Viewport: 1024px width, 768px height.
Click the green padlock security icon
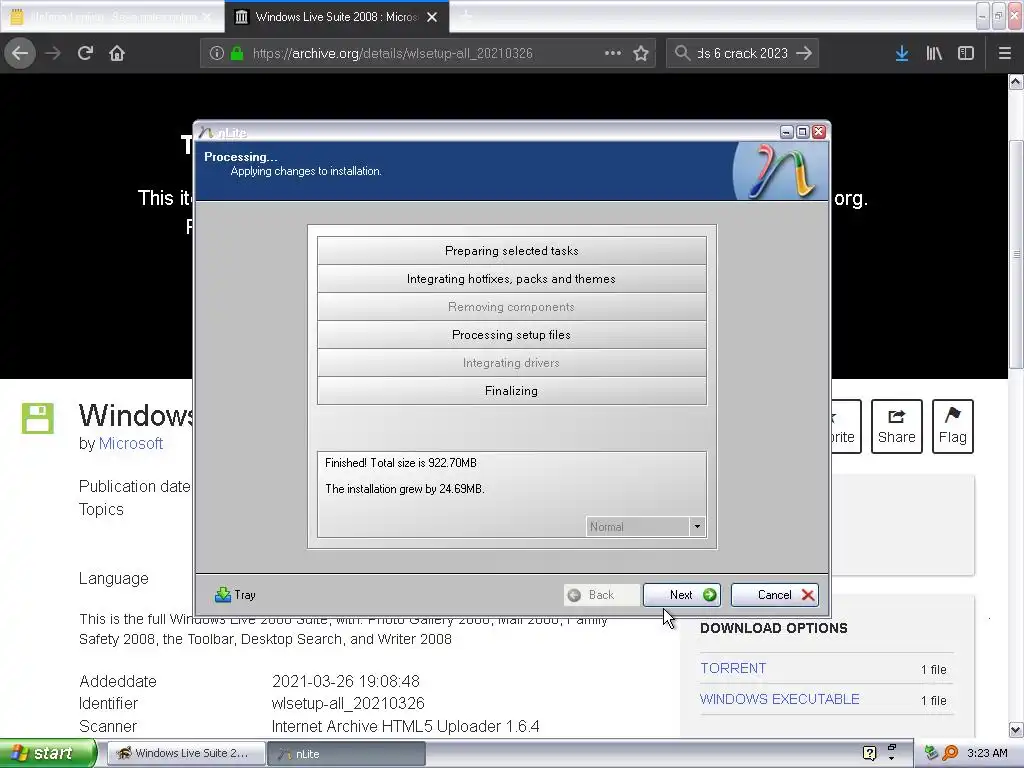click(x=237, y=53)
